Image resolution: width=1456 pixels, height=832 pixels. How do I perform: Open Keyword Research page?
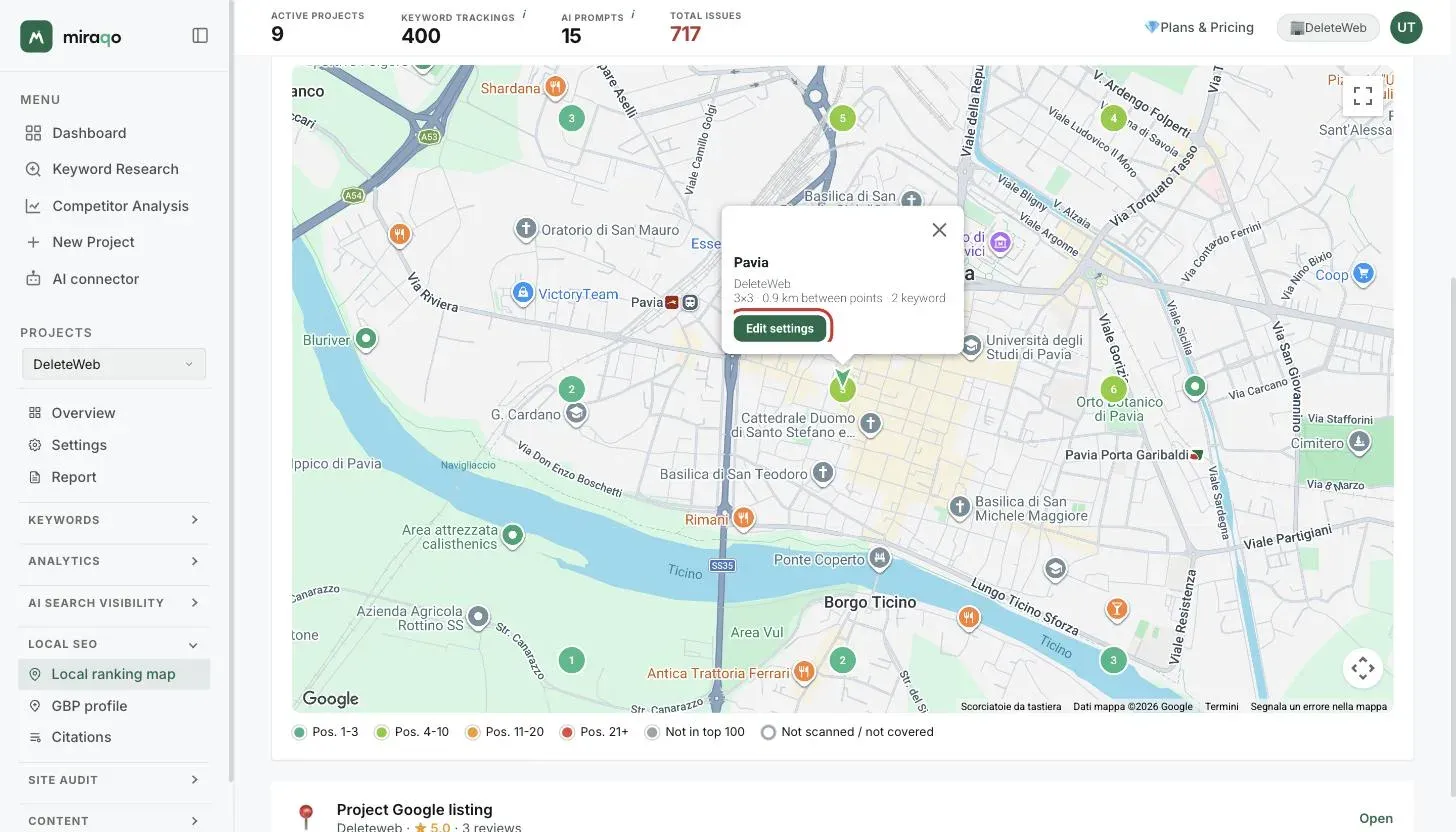pos(114,169)
